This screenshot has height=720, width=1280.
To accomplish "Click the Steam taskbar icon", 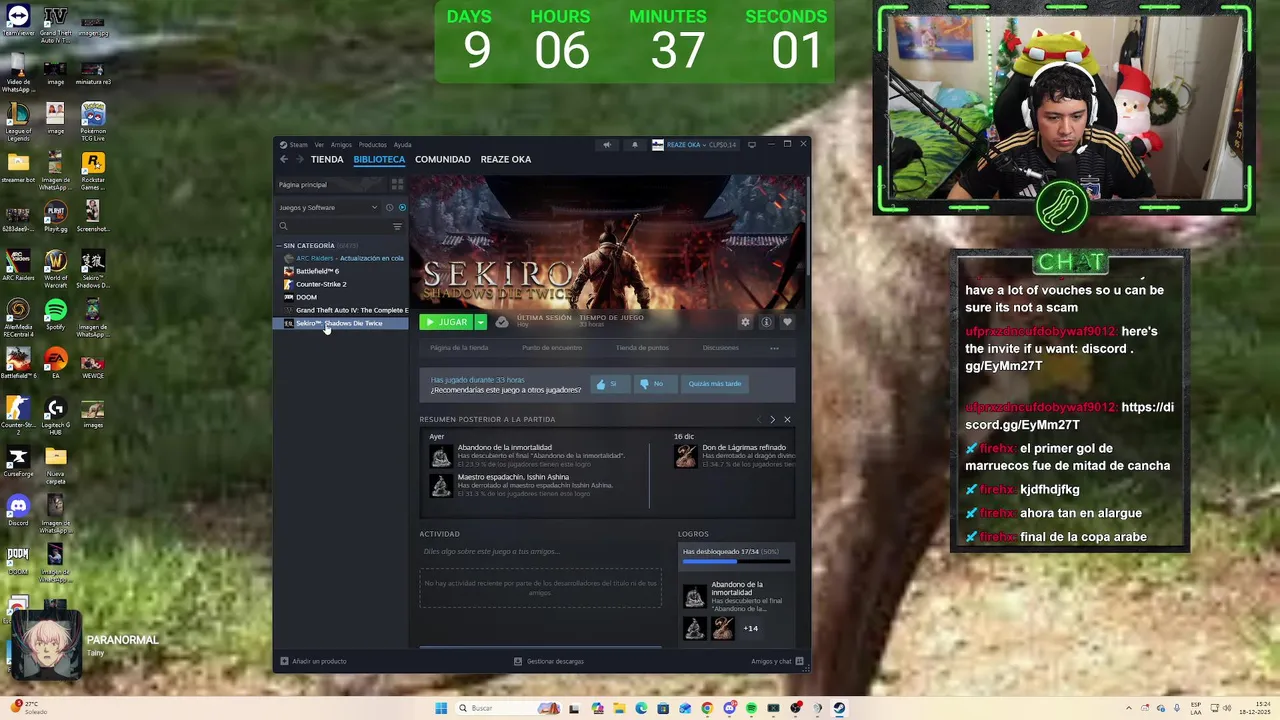I will [839, 708].
